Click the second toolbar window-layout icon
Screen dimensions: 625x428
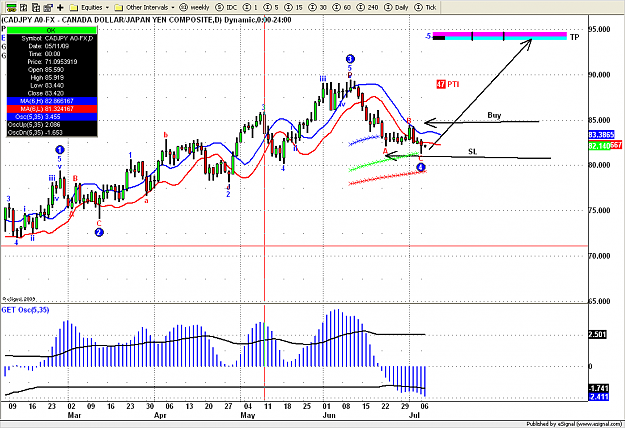coord(24,7)
